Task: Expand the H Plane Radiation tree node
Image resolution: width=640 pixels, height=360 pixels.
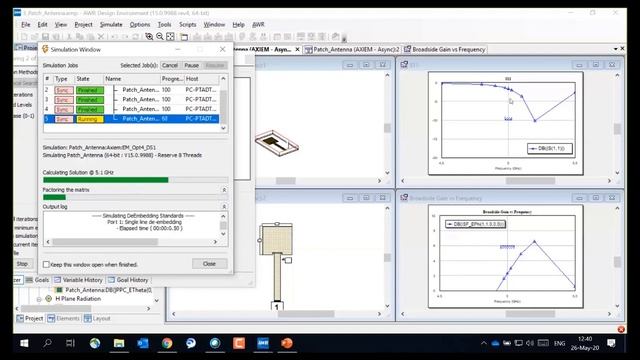Action: [x=39, y=299]
